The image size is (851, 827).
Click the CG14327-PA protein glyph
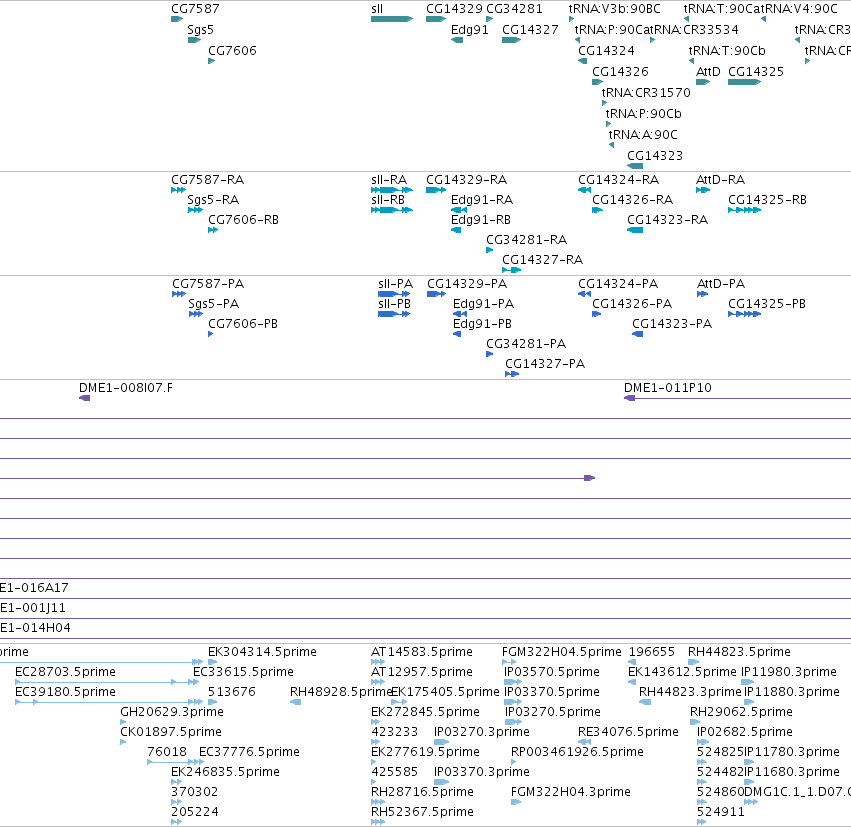[512, 374]
